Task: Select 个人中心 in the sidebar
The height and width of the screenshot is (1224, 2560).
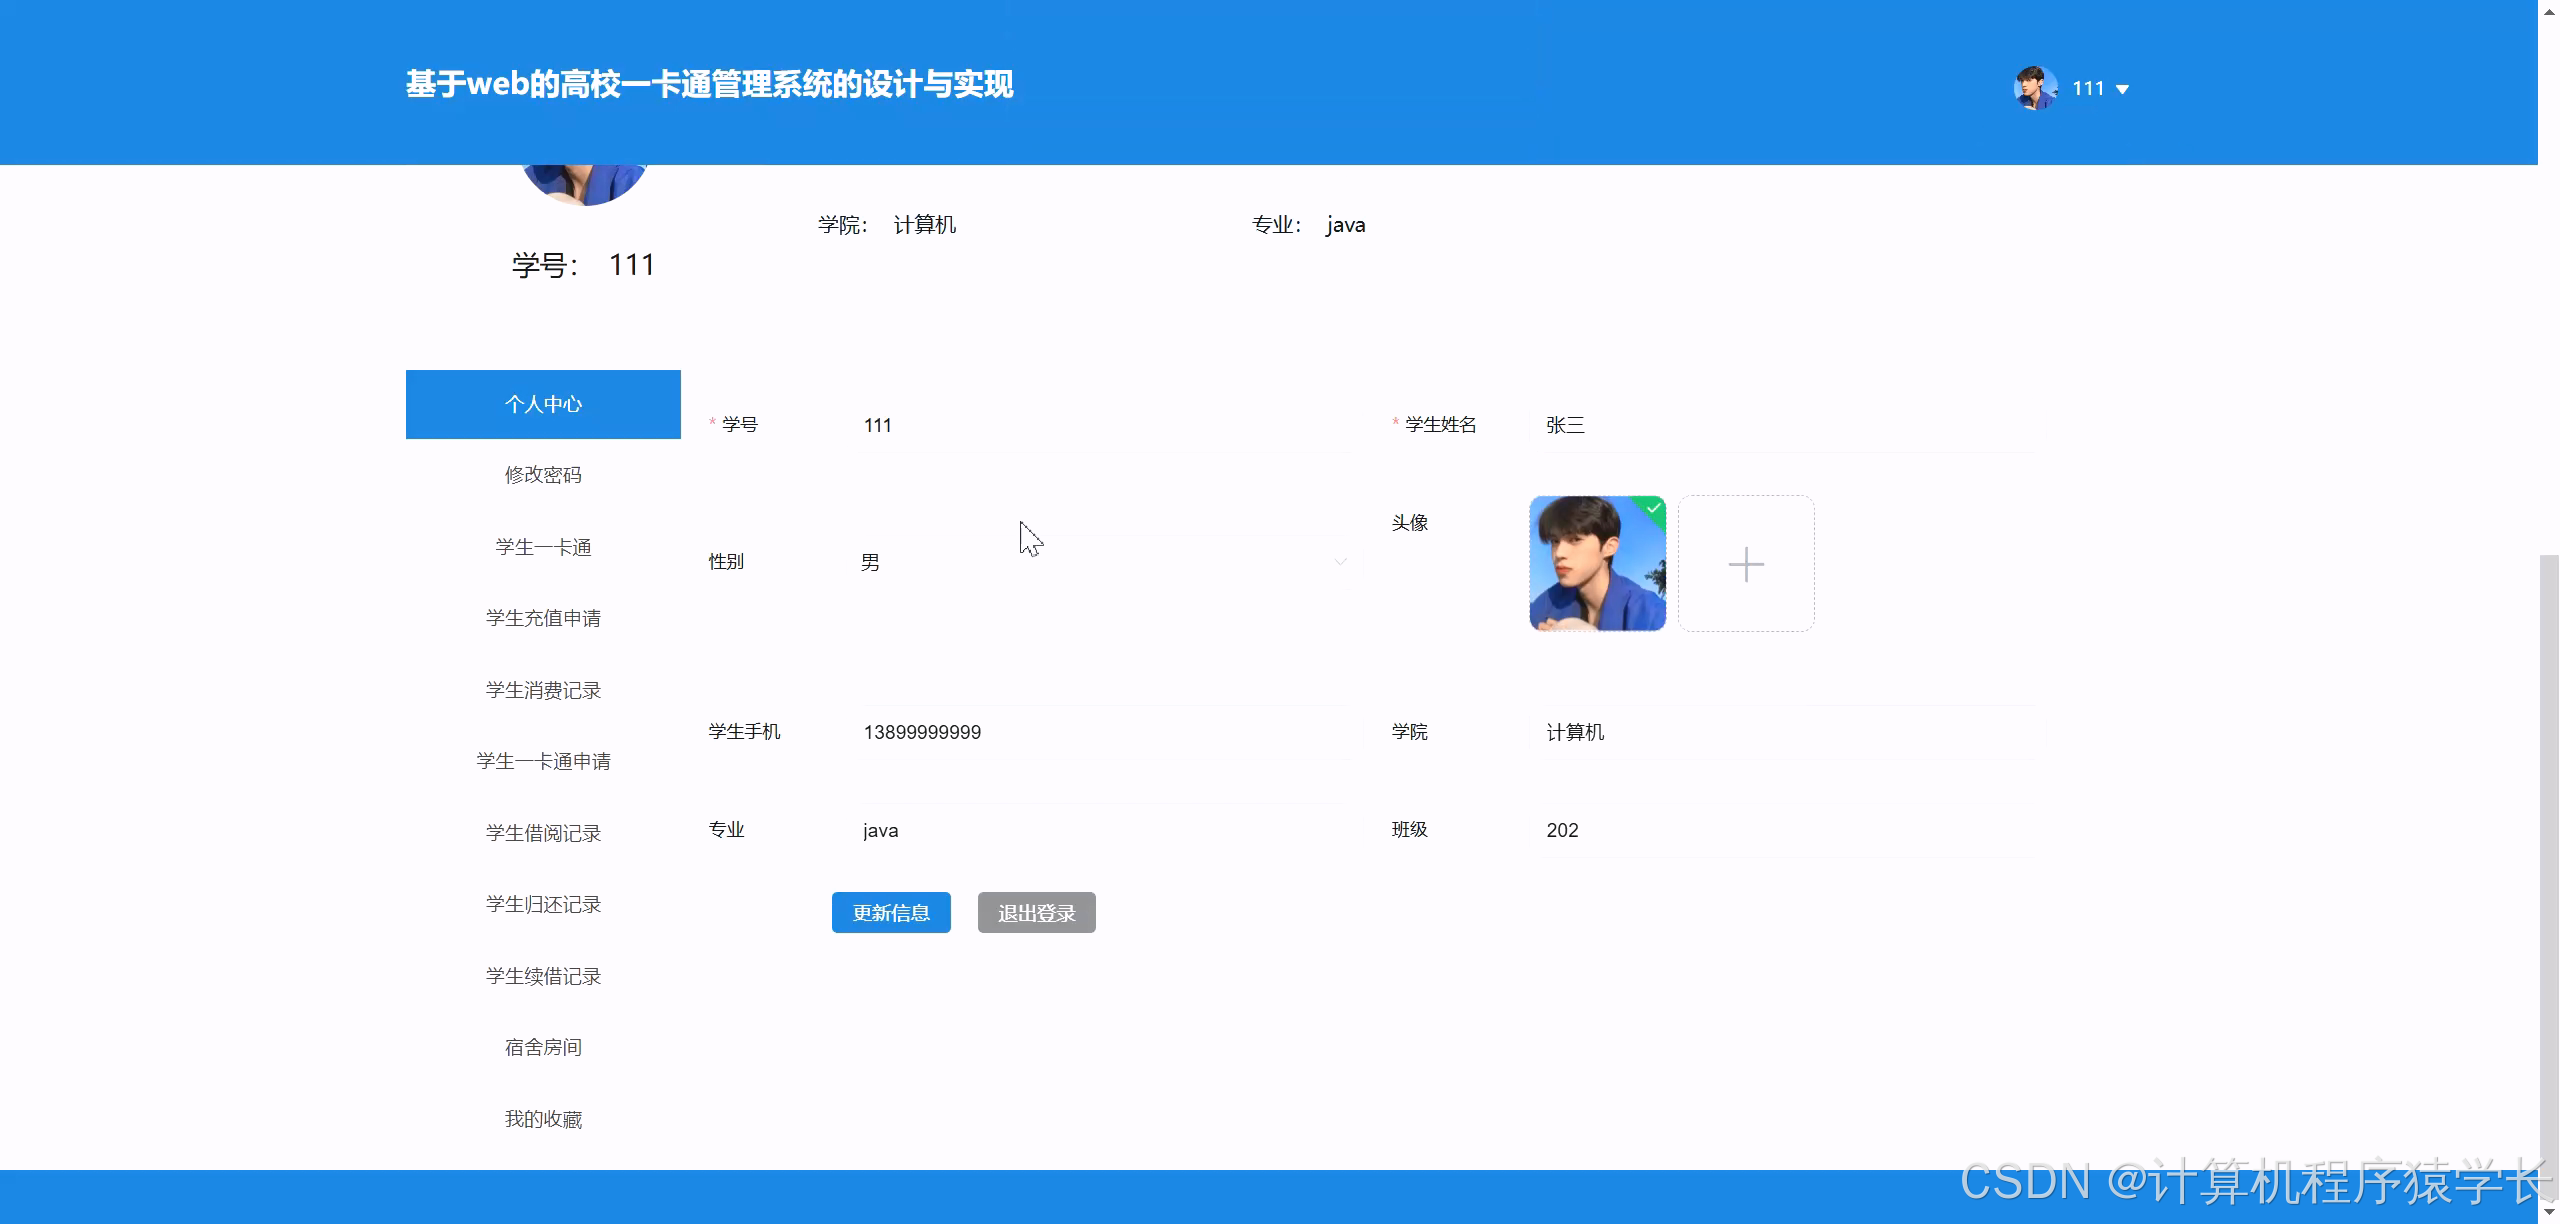Action: 543,404
